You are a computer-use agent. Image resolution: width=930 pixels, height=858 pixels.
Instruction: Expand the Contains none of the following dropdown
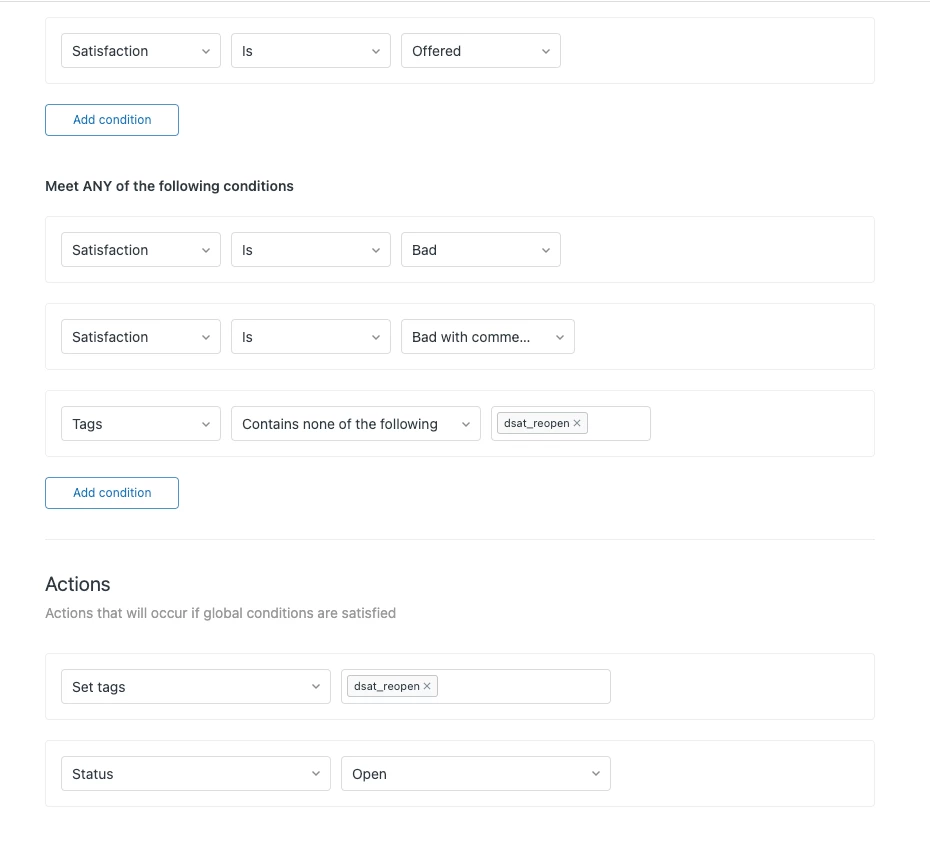point(355,424)
